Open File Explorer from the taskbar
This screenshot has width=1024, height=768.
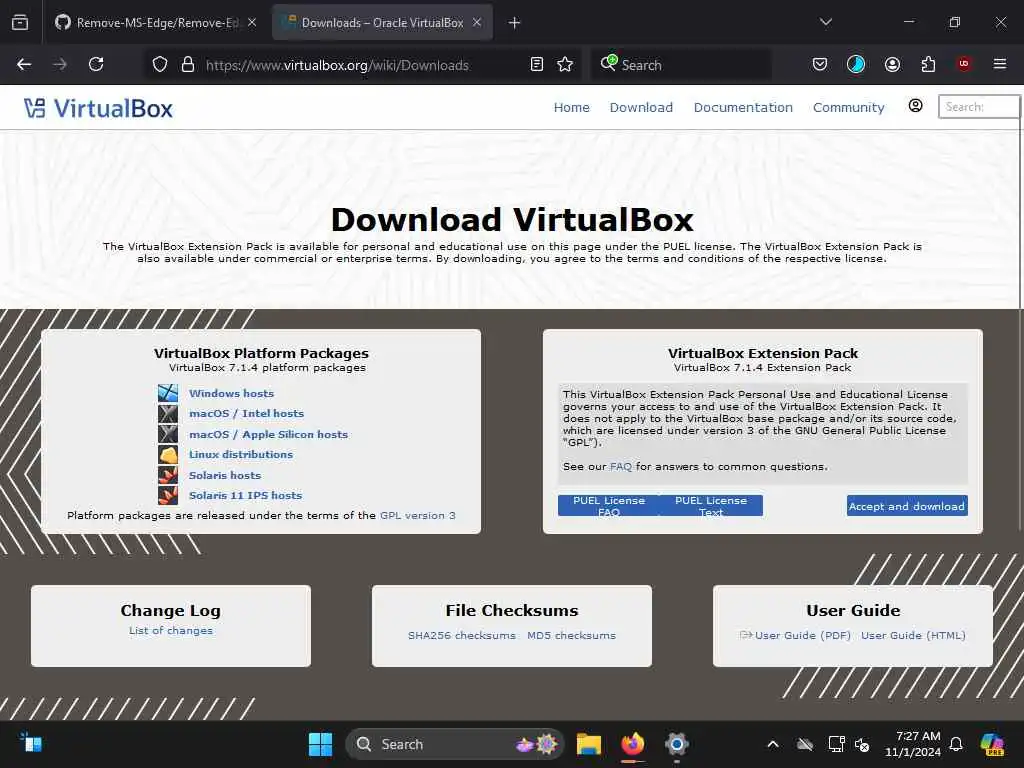click(x=588, y=744)
